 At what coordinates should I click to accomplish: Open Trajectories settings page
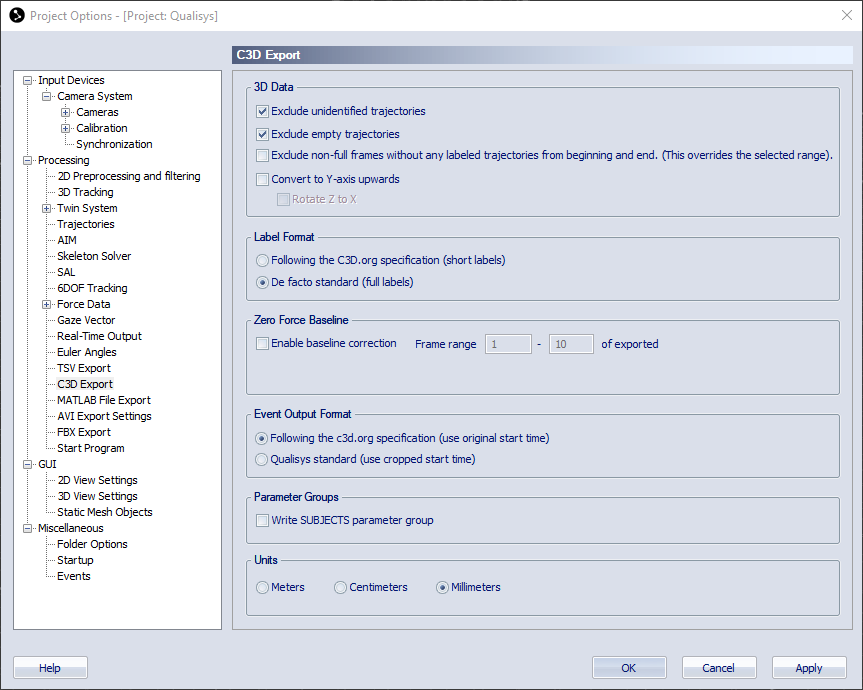coord(86,224)
